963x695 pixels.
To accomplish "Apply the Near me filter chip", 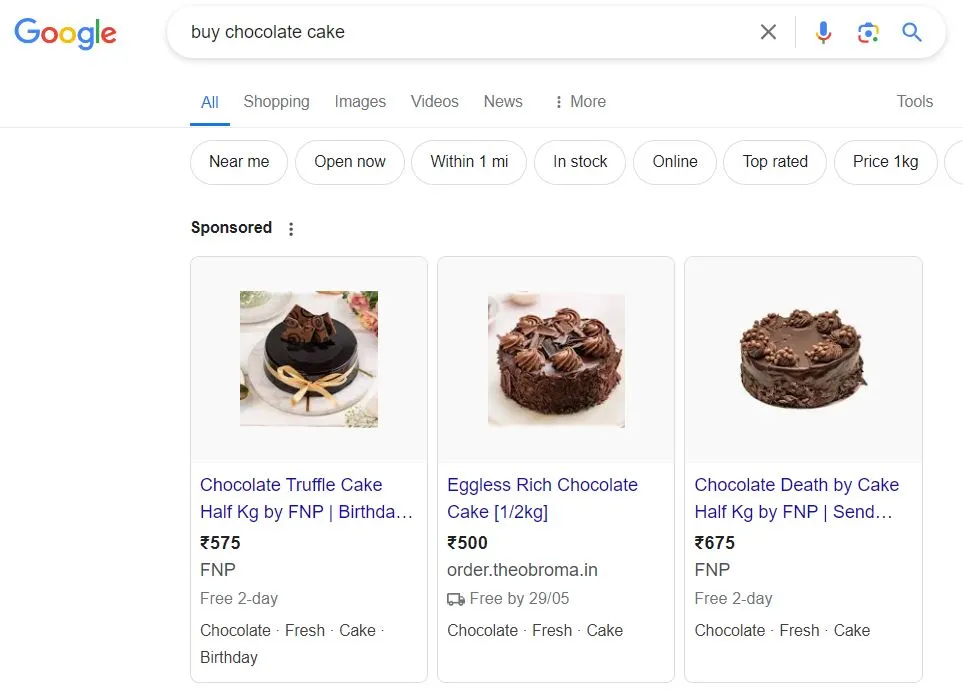I will [x=239, y=162].
